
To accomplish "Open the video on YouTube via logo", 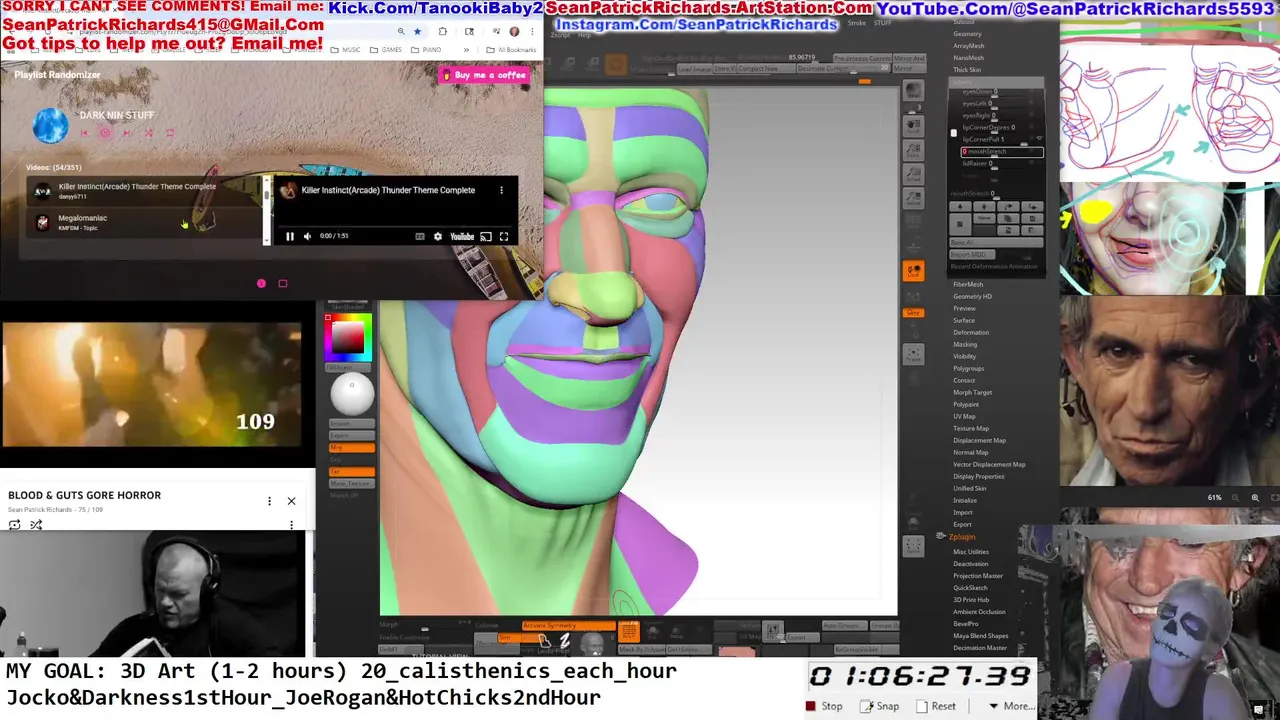I will [x=461, y=237].
